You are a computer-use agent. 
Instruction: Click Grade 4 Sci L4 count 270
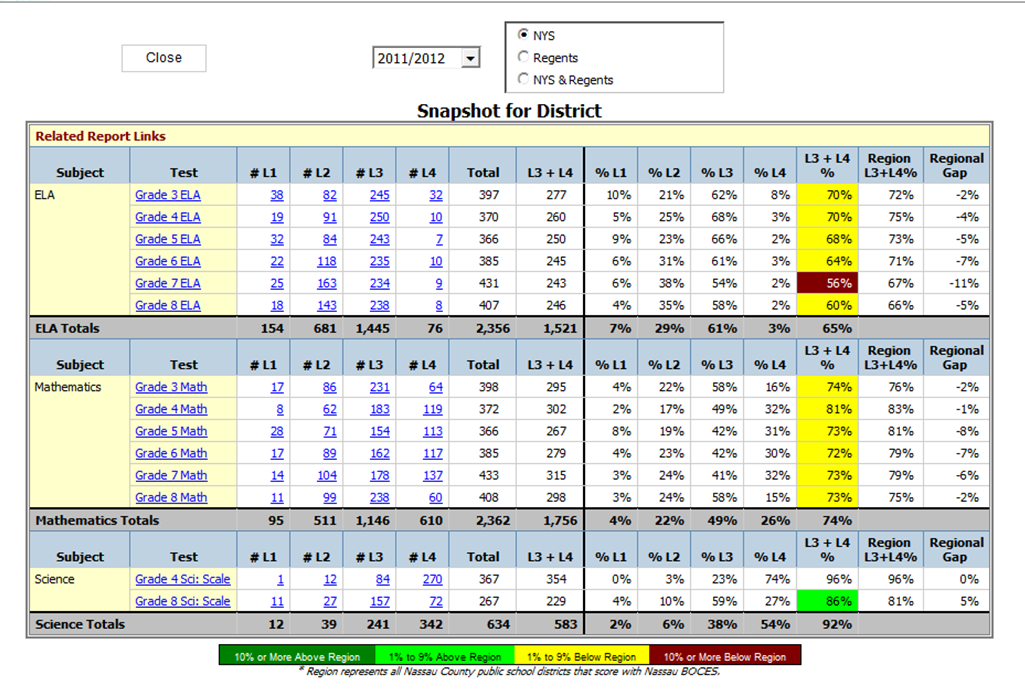tap(433, 579)
